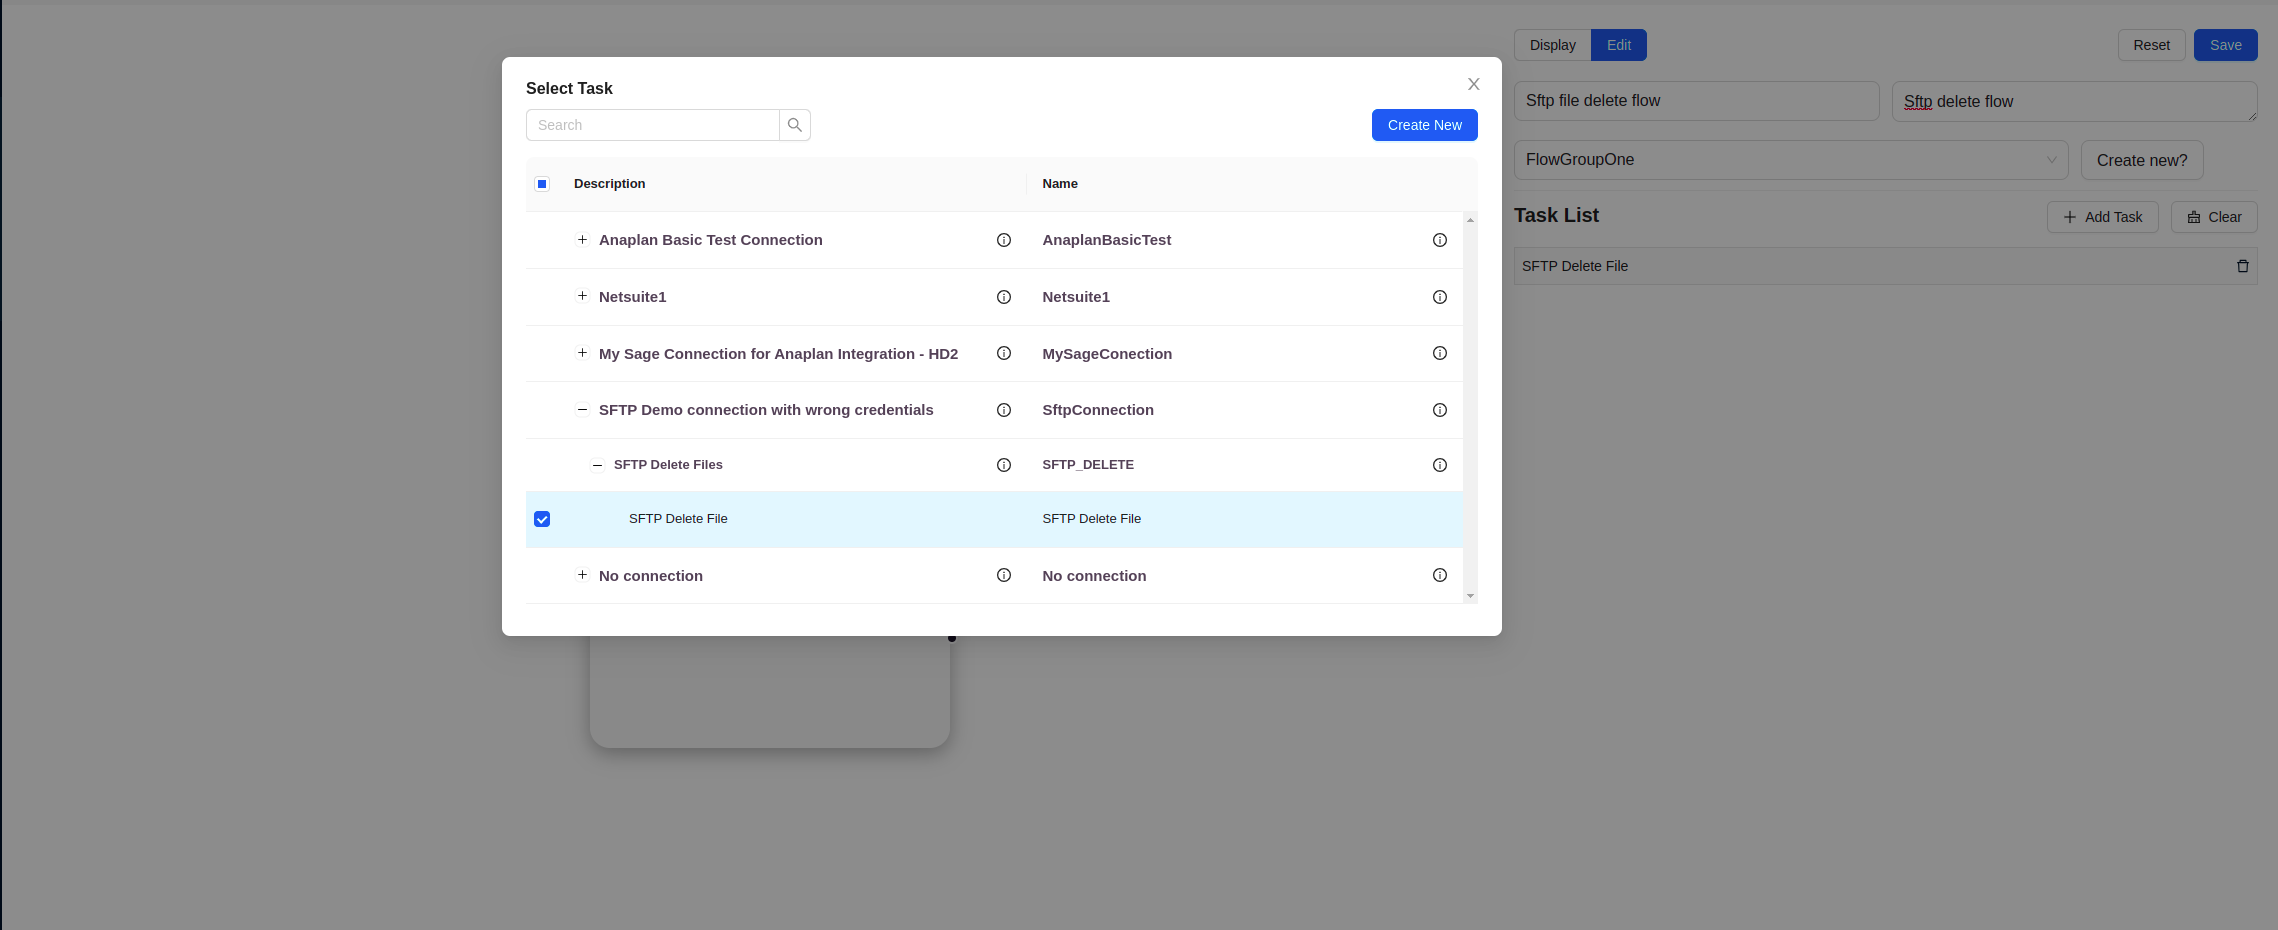The image size is (2278, 930).
Task: Click info icon beside SftpConnection name
Action: point(1440,410)
